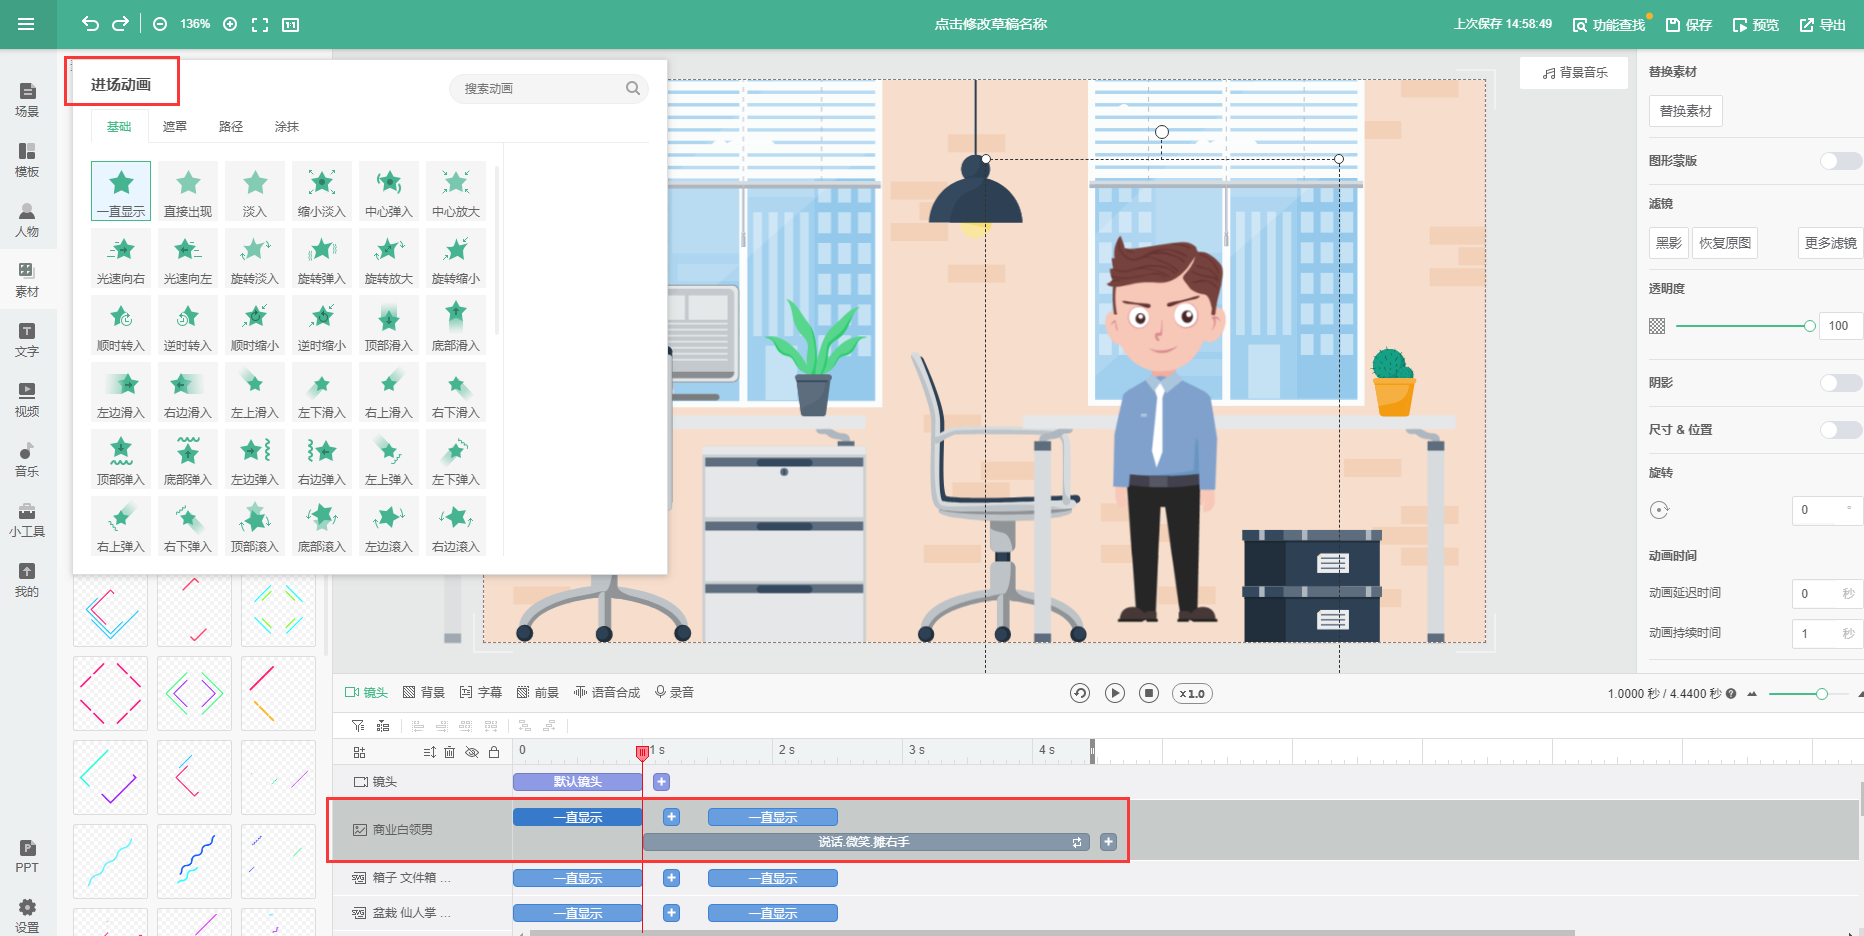Open the hamburger menu in the top bar

[x=26, y=24]
